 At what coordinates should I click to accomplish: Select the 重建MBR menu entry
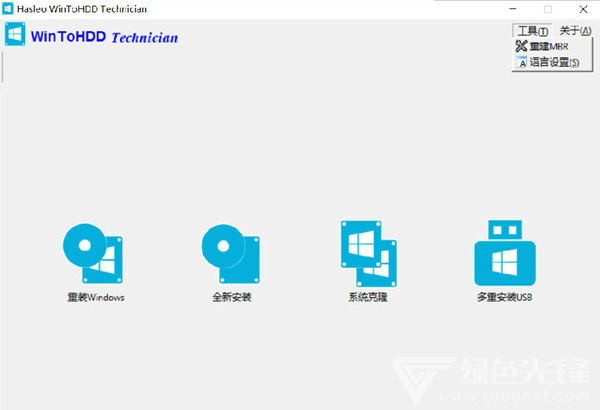coord(552,46)
